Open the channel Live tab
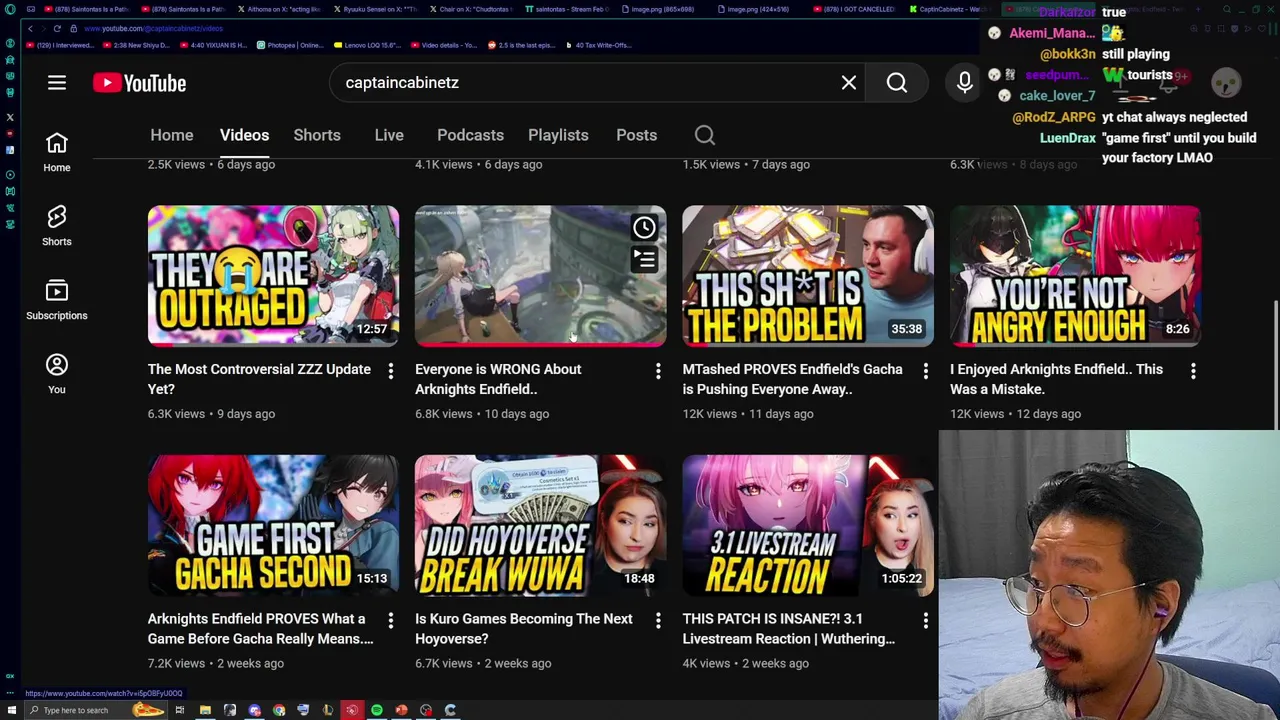The width and height of the screenshot is (1280, 720). (389, 135)
